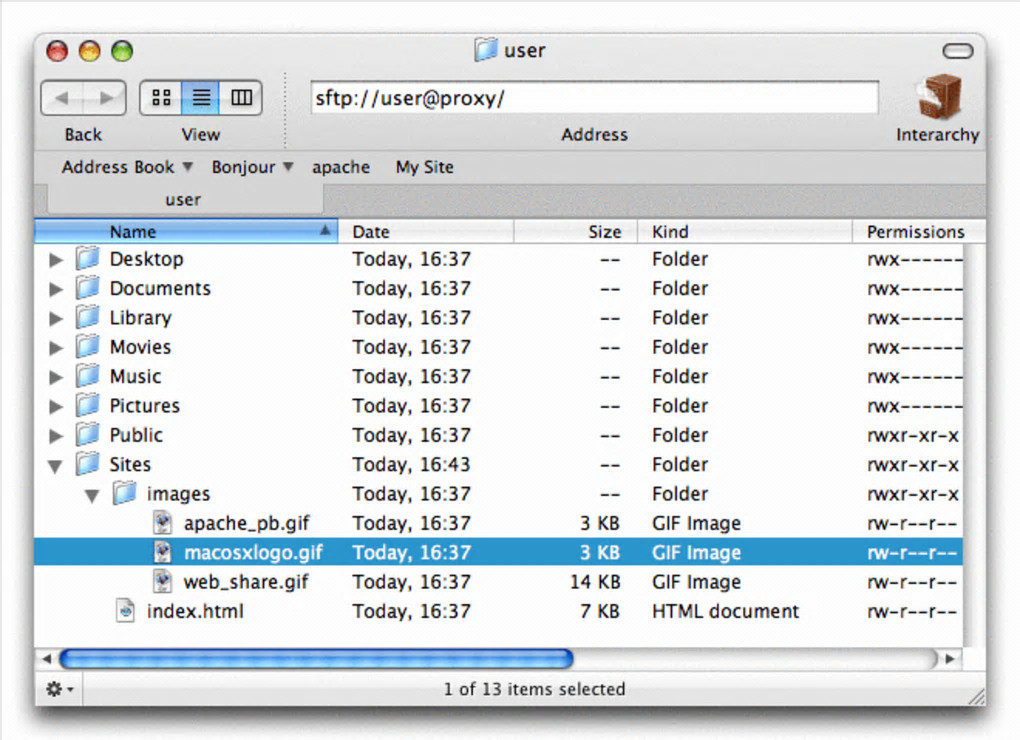Click the Desktop folder icon

pyautogui.click(x=87, y=259)
